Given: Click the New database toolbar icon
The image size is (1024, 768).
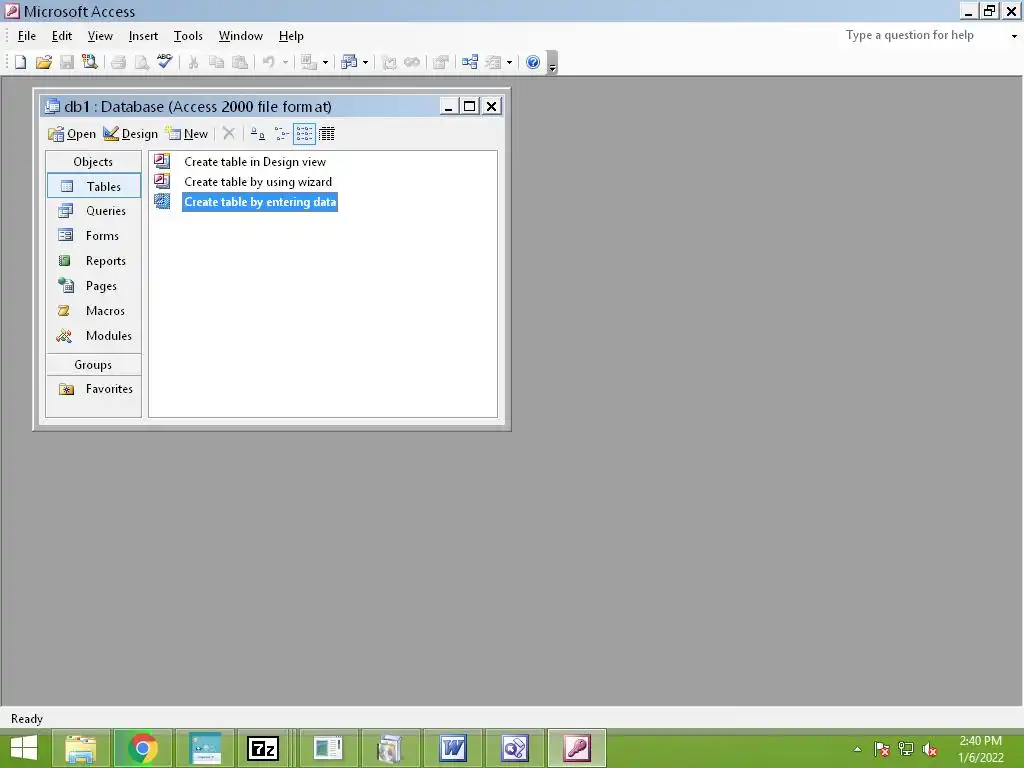Looking at the screenshot, I should tap(20, 62).
